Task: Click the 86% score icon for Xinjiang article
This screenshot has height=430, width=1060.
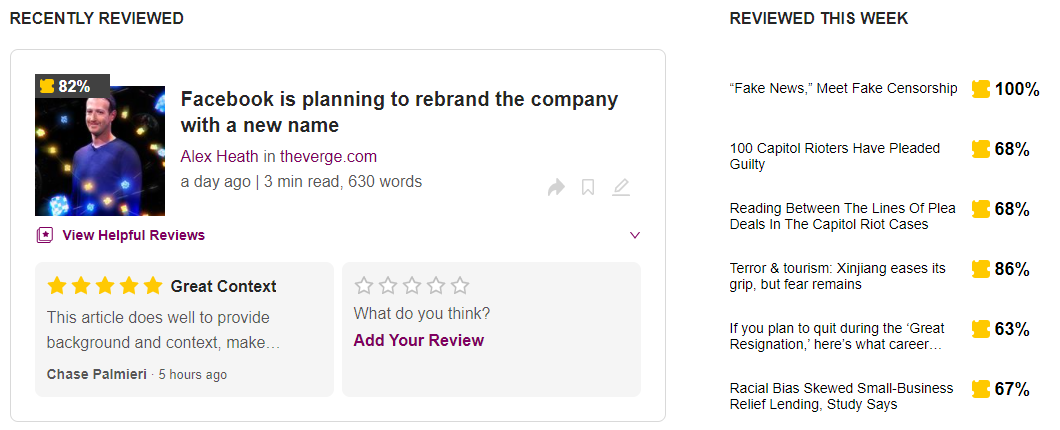Action: [981, 269]
